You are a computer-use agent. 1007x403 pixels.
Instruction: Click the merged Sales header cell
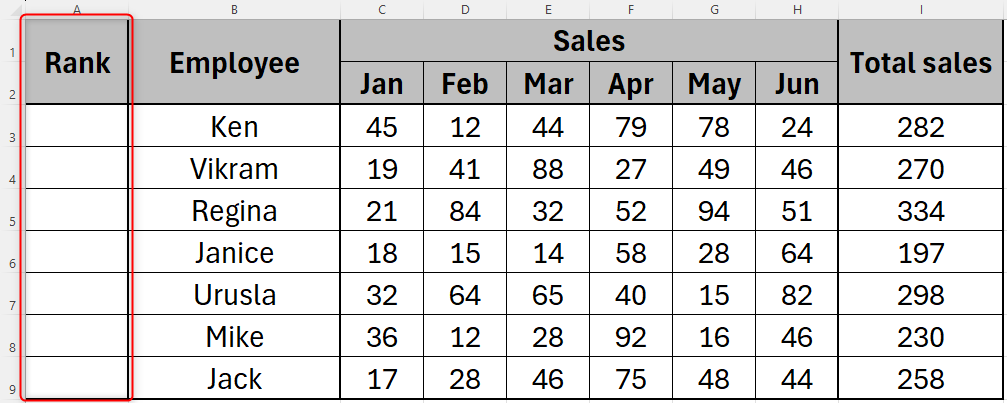click(x=588, y=41)
